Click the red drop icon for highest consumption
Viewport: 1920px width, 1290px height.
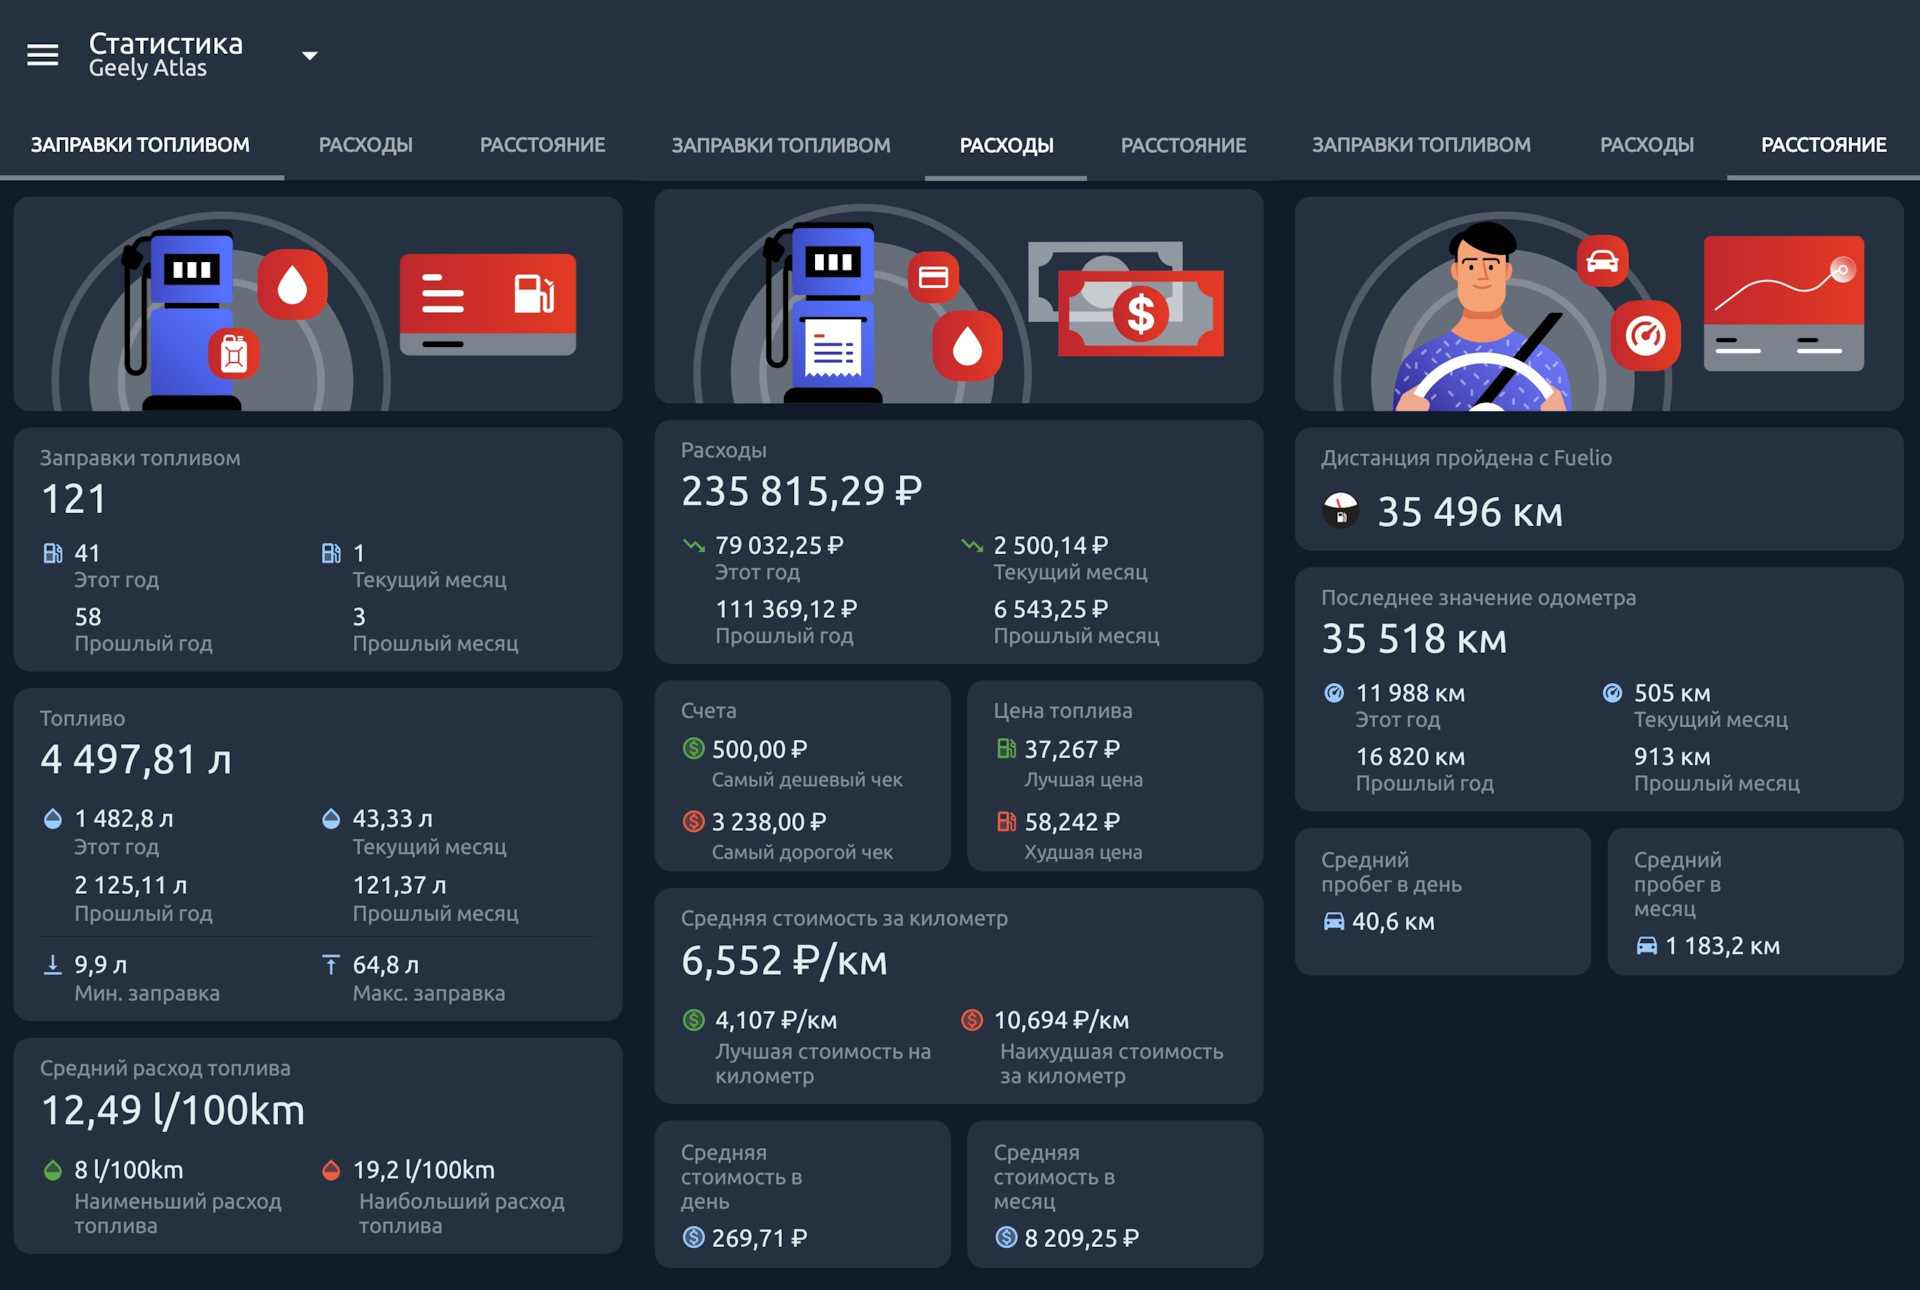click(331, 1170)
